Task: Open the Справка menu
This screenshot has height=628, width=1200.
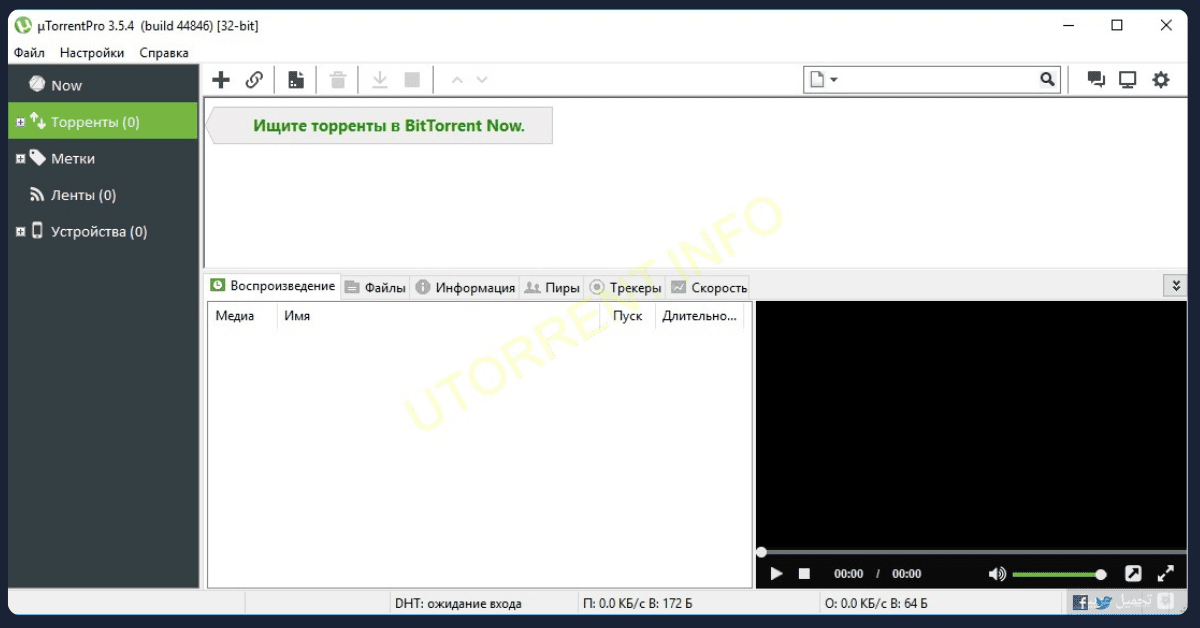Action: [x=164, y=53]
